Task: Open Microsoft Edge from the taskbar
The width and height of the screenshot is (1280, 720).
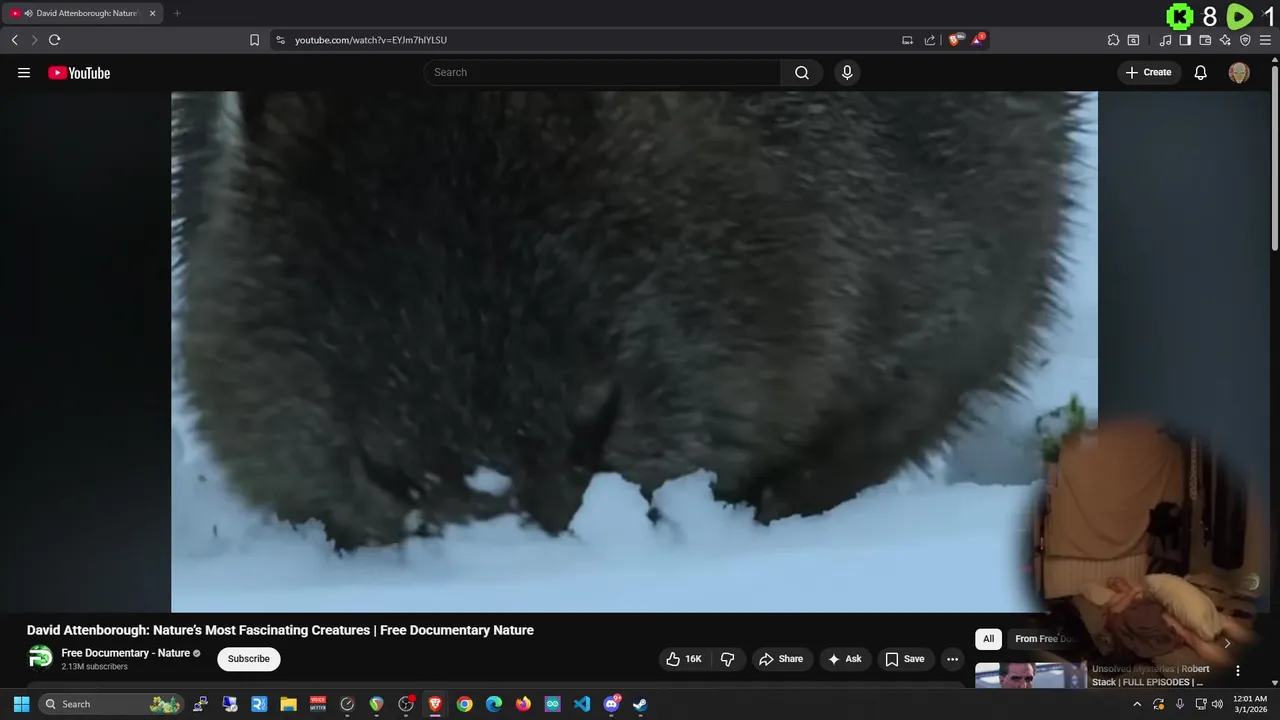Action: [494, 704]
